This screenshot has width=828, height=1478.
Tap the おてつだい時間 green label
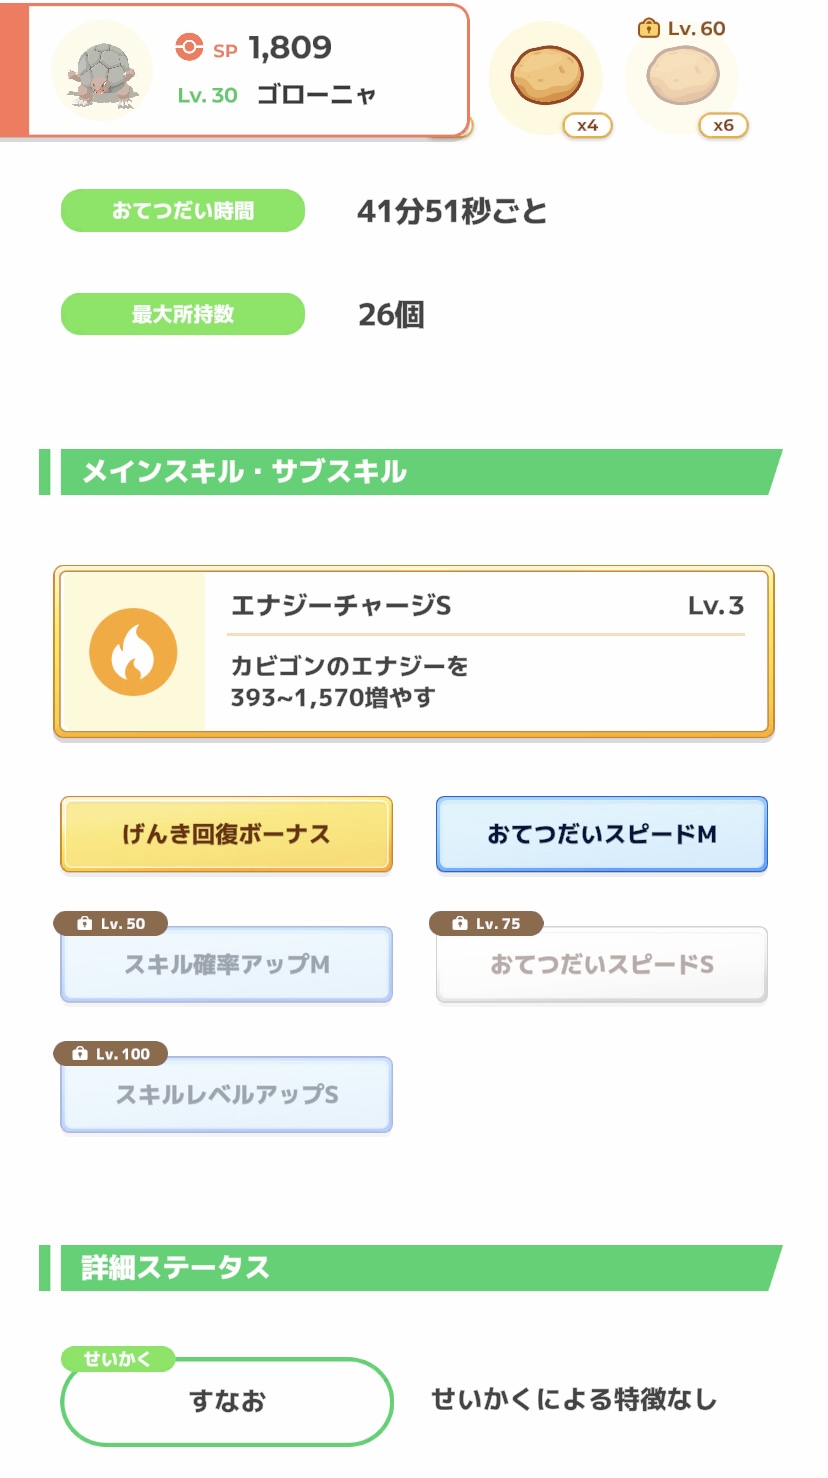point(183,211)
